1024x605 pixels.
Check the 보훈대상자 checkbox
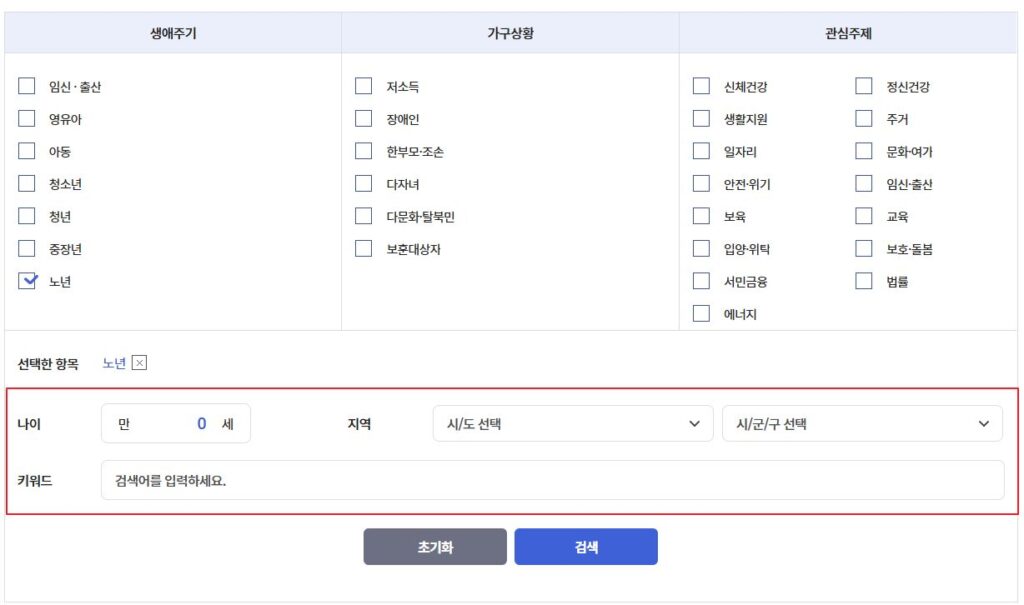point(364,249)
